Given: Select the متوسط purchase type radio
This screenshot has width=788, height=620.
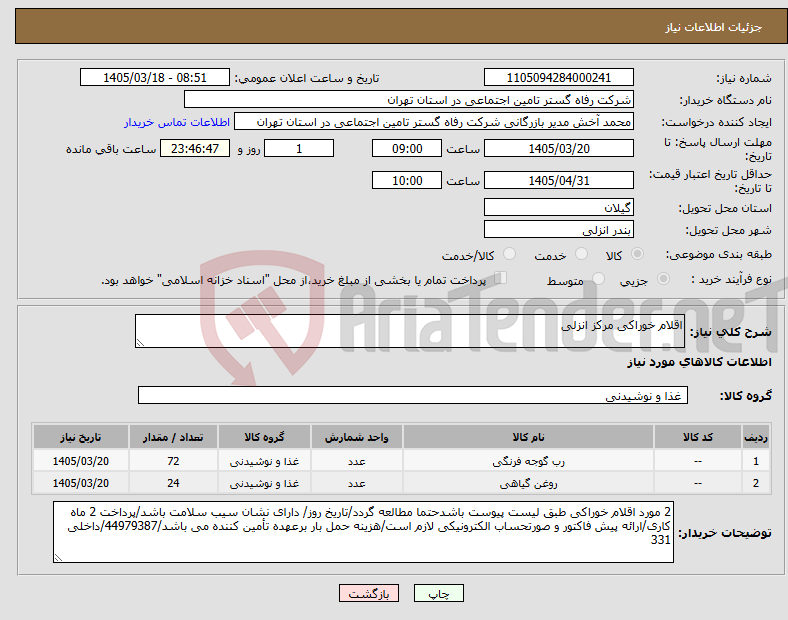Looking at the screenshot, I should 598,278.
